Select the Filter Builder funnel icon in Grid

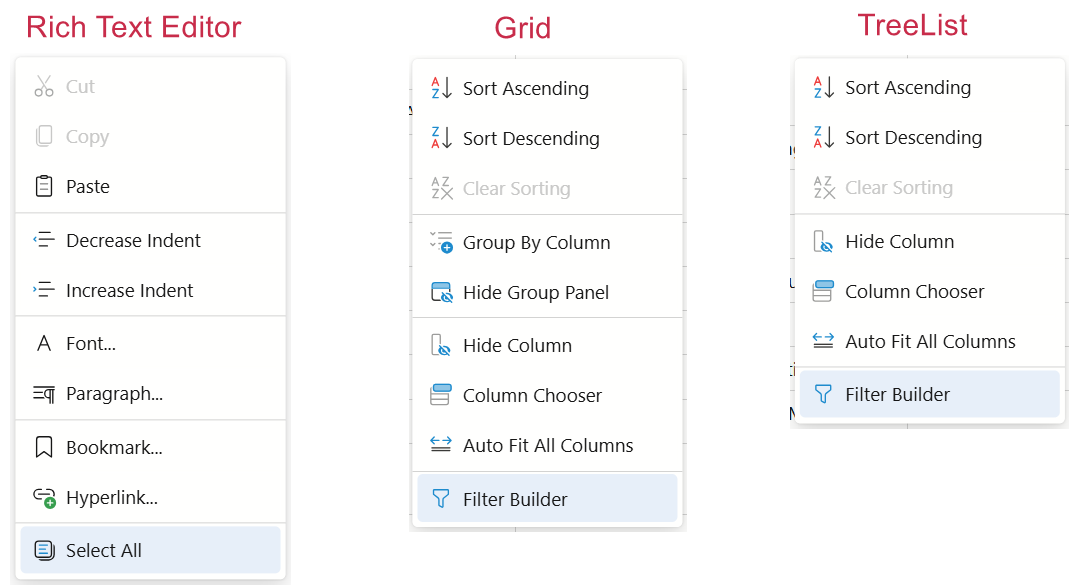tap(440, 497)
